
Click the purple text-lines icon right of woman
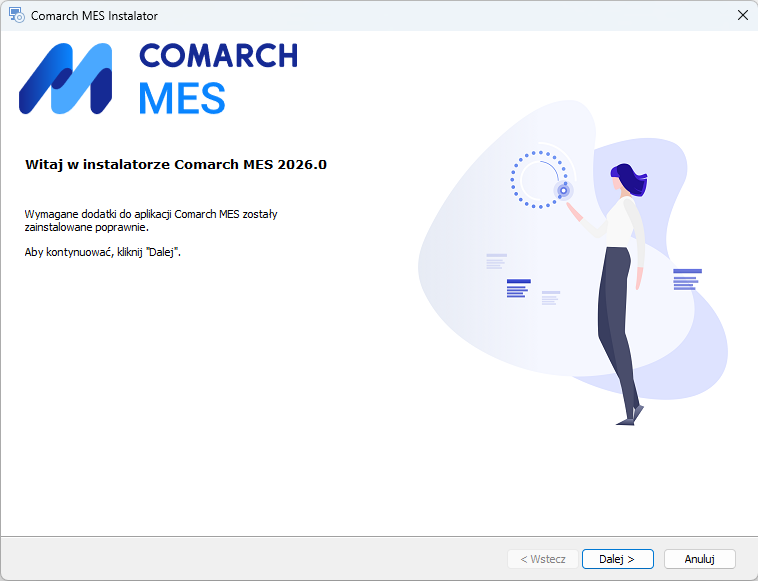pos(687,279)
